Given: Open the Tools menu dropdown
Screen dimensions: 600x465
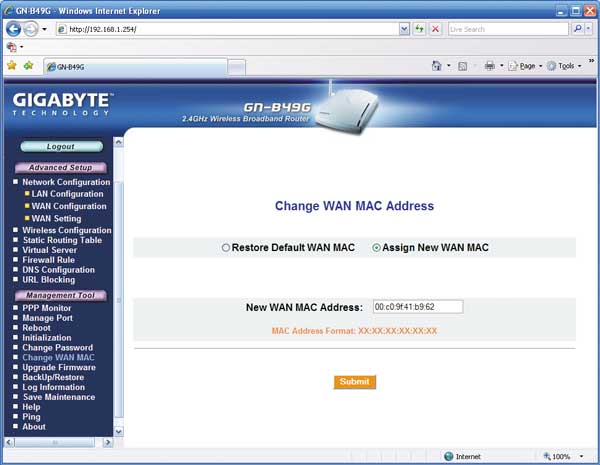Looking at the screenshot, I should (568, 66).
